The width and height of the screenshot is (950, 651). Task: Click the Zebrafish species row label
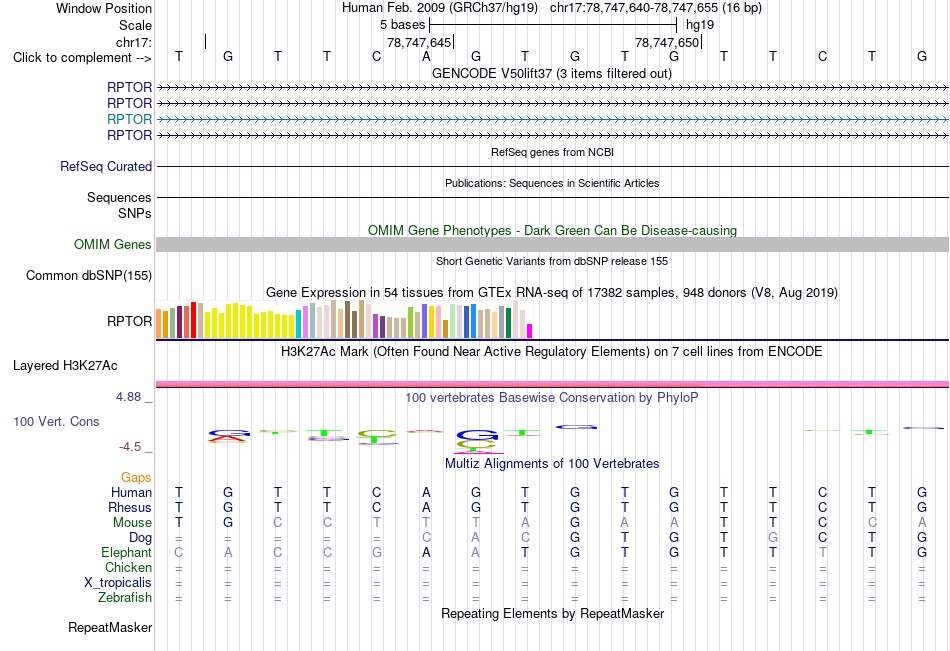(x=125, y=597)
